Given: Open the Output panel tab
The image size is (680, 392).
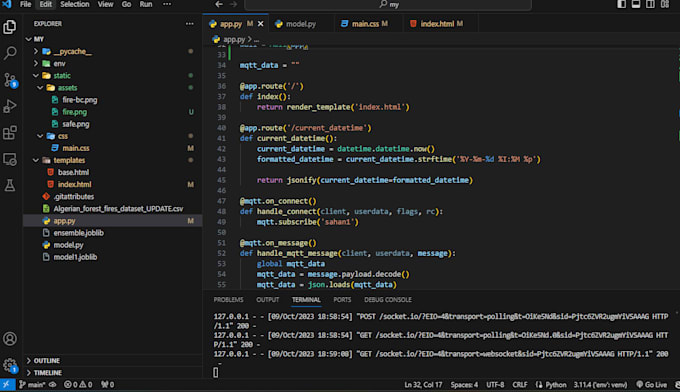Looking at the screenshot, I should pyautogui.click(x=268, y=300).
